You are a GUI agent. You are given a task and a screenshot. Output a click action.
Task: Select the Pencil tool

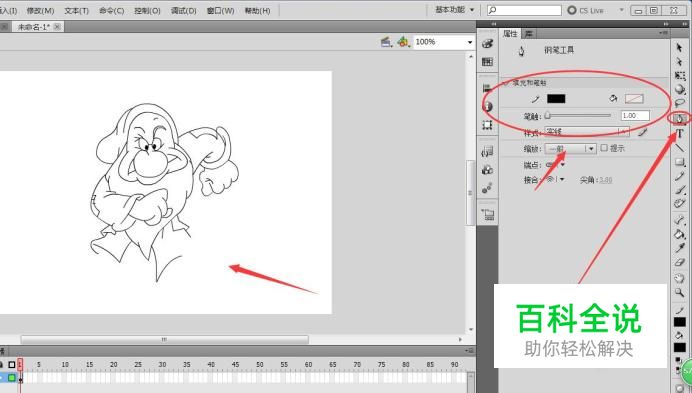pyautogui.click(x=680, y=176)
